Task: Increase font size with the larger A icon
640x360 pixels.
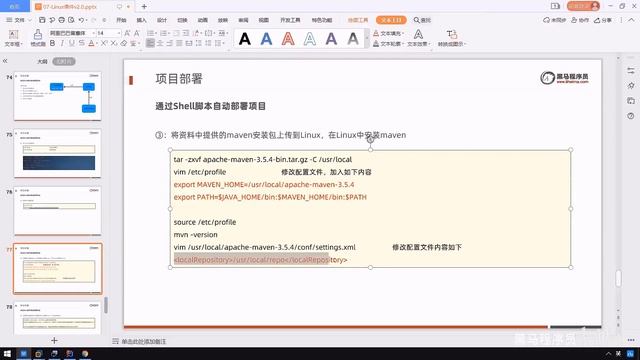Action: click(x=127, y=33)
